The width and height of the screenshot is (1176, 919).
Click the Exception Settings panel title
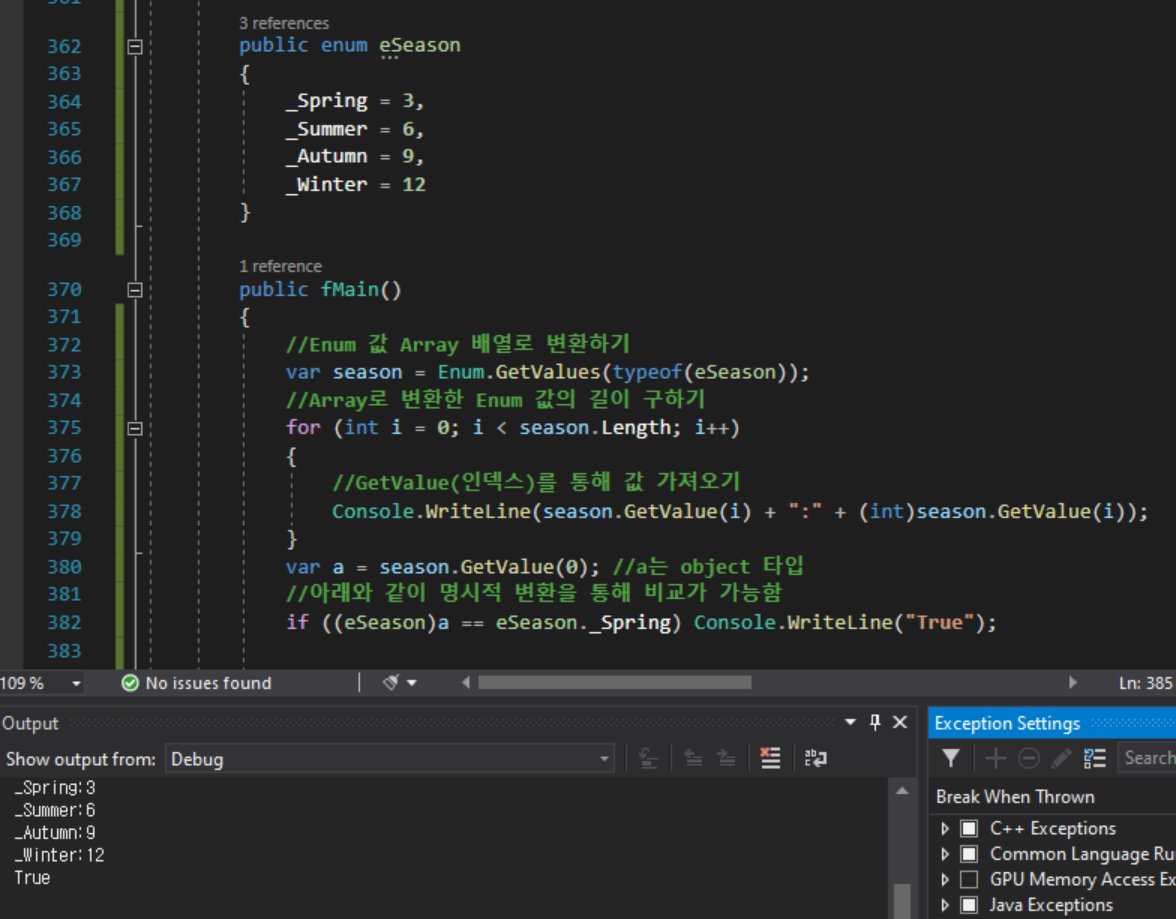(1006, 723)
